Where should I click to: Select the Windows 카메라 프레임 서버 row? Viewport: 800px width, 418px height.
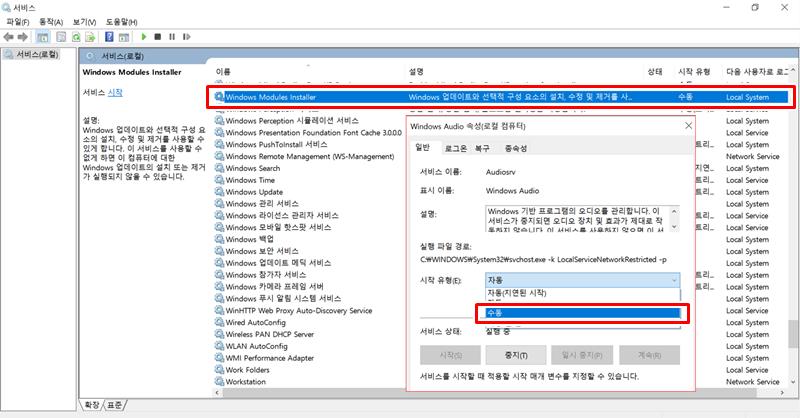(x=309, y=286)
